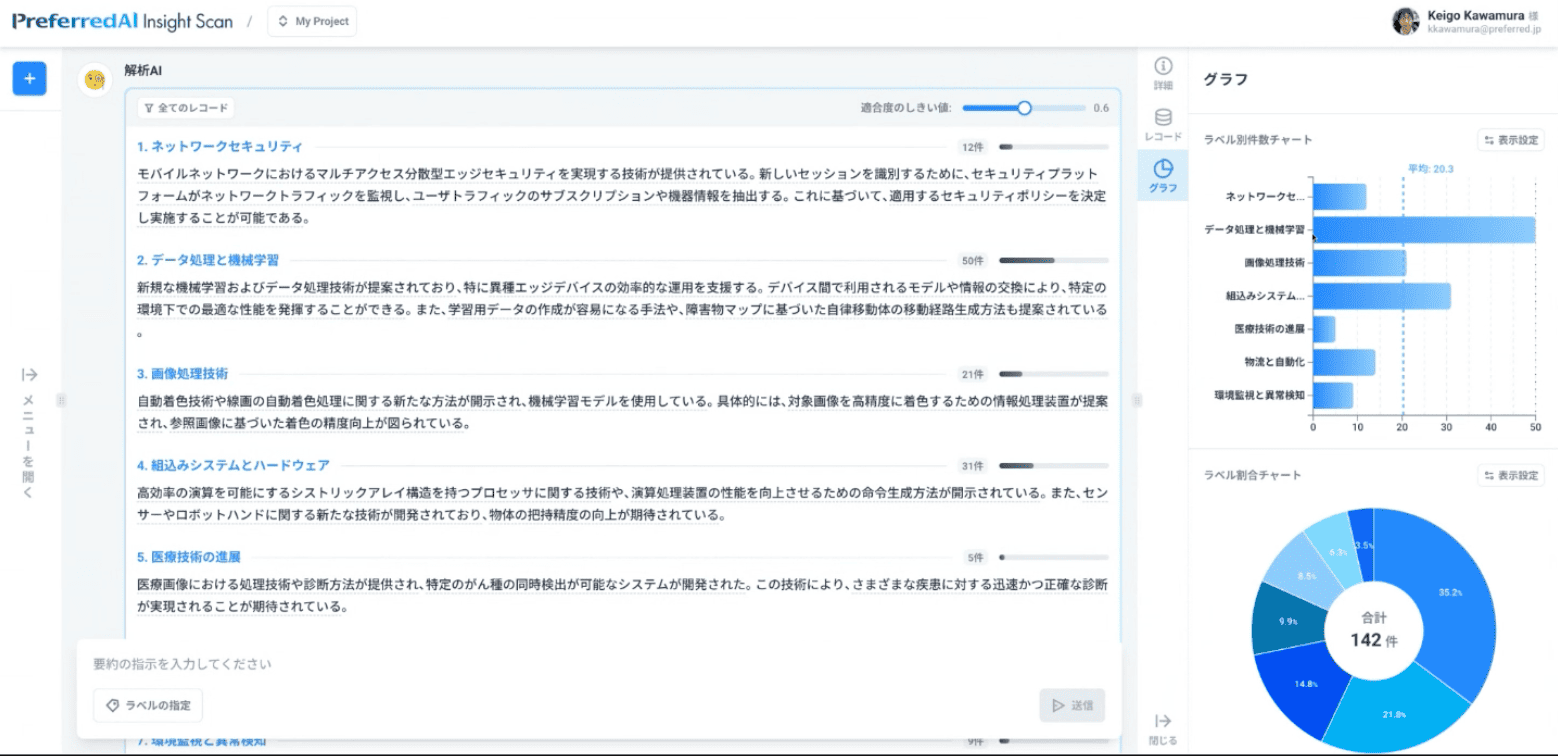
Task: Click the PreferredAI Insight Scan logo
Action: 122,21
